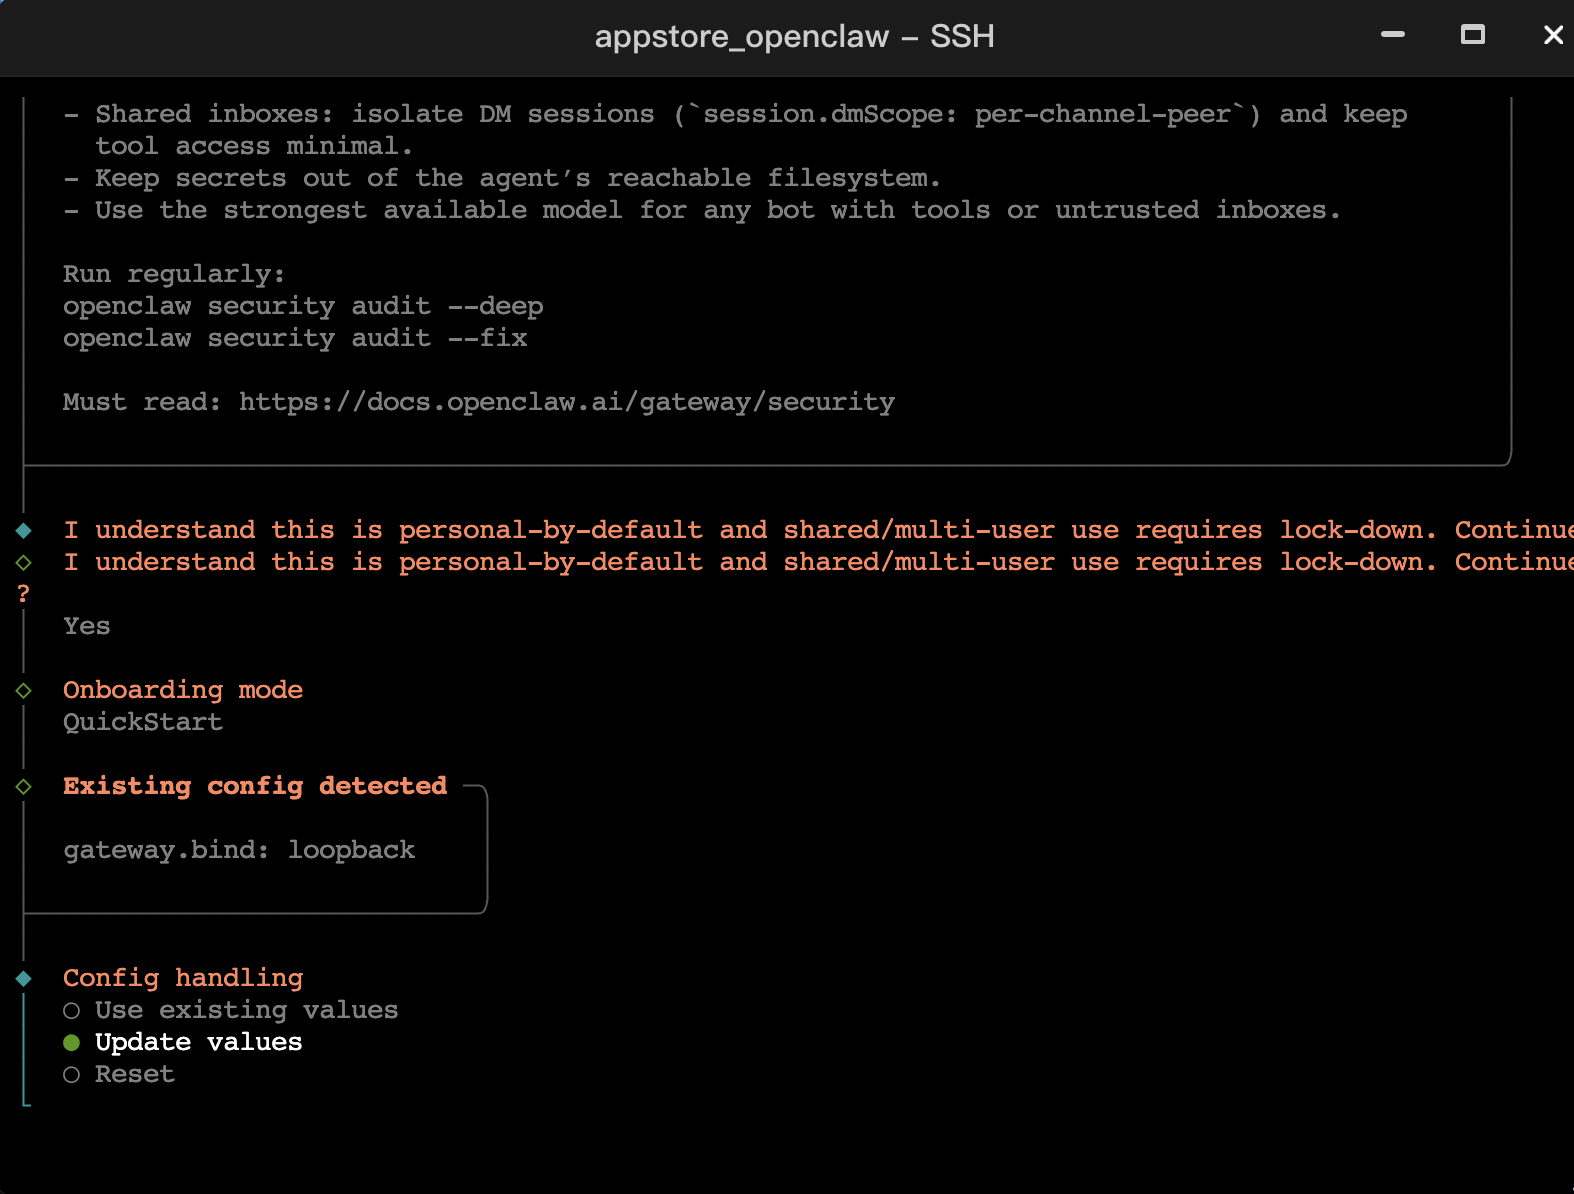
Task: Click the gateway.bind: loopback config line
Action: (239, 850)
